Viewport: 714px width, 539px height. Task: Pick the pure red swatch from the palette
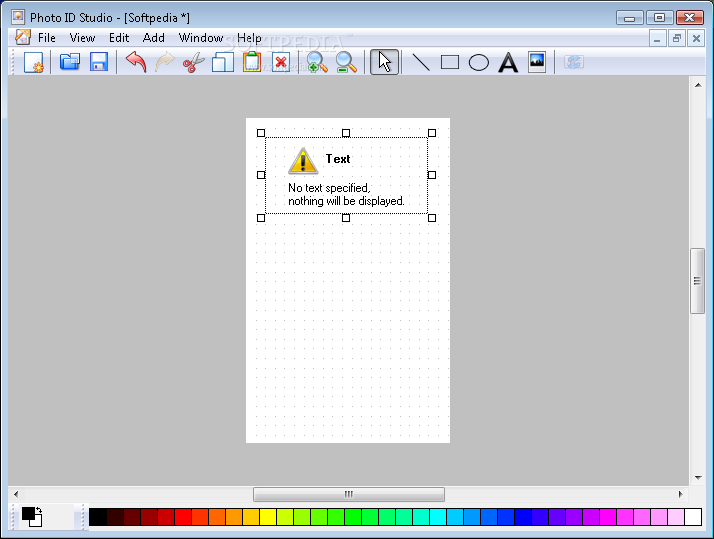(183, 517)
